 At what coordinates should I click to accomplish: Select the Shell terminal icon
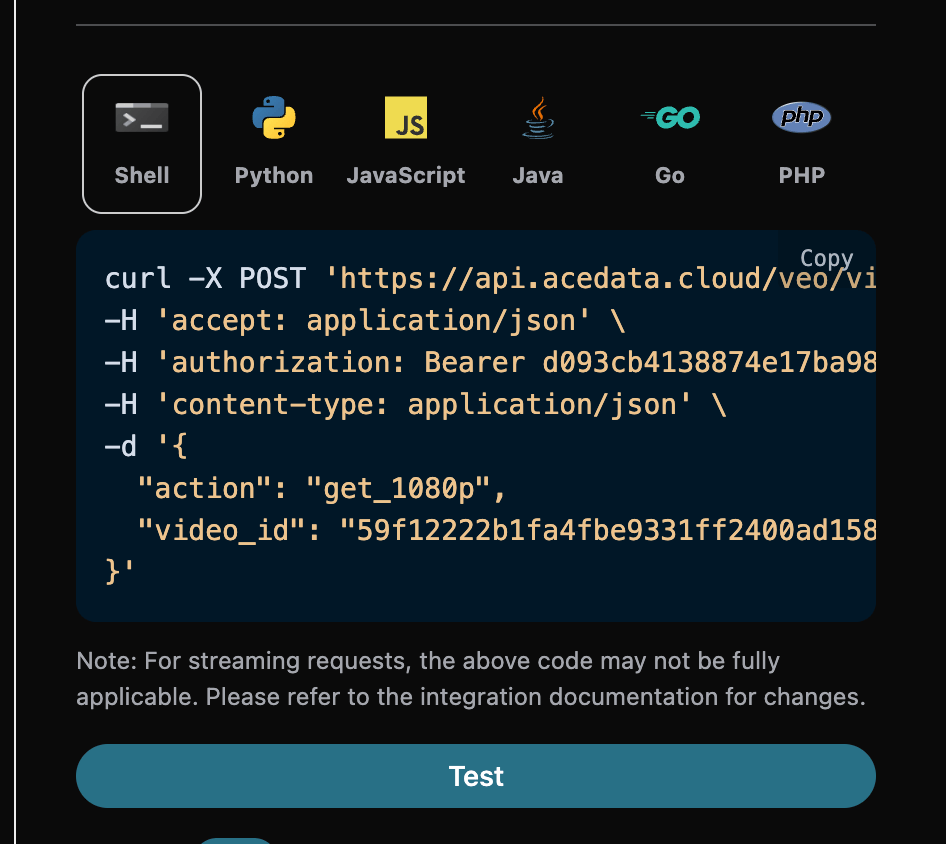click(142, 117)
